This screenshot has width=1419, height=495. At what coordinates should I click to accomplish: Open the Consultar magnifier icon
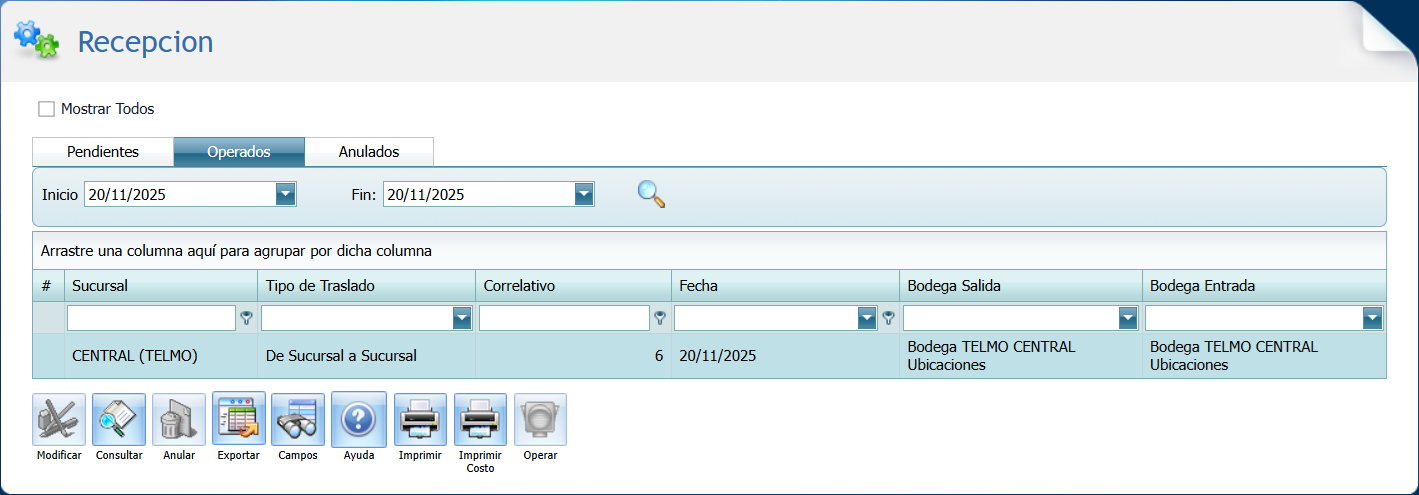119,419
